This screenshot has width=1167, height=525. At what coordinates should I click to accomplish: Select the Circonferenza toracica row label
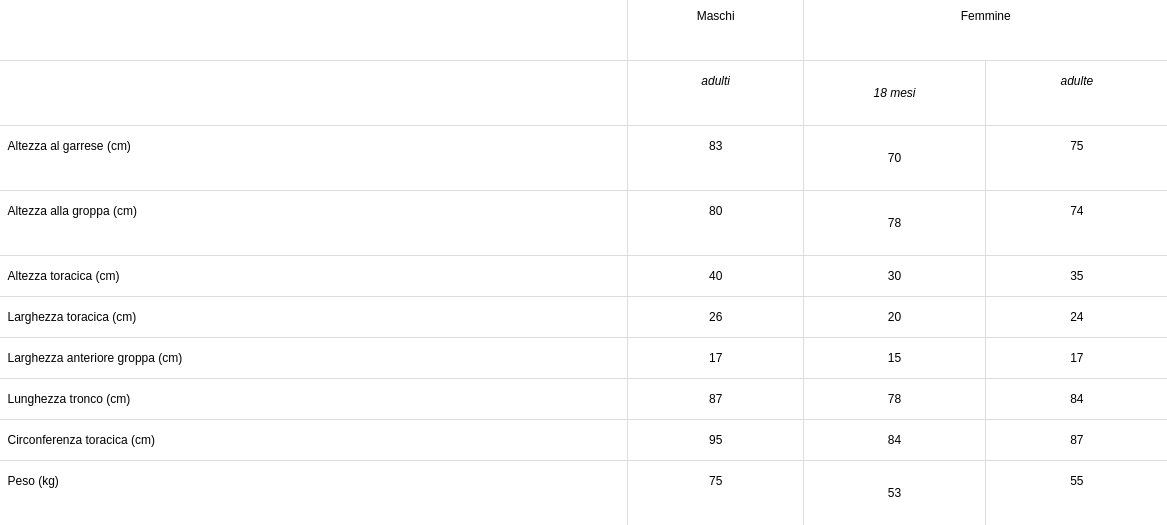(81, 440)
